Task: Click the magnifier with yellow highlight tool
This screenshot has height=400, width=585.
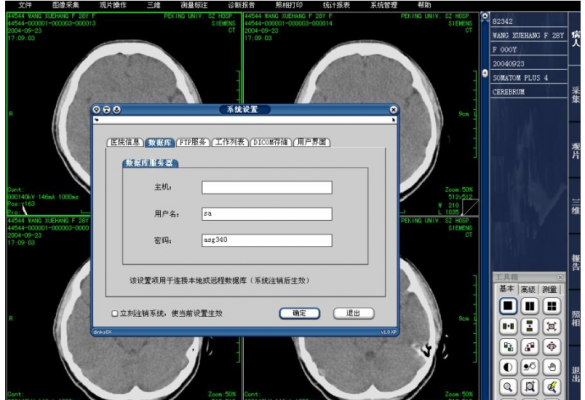Action: (x=551, y=387)
